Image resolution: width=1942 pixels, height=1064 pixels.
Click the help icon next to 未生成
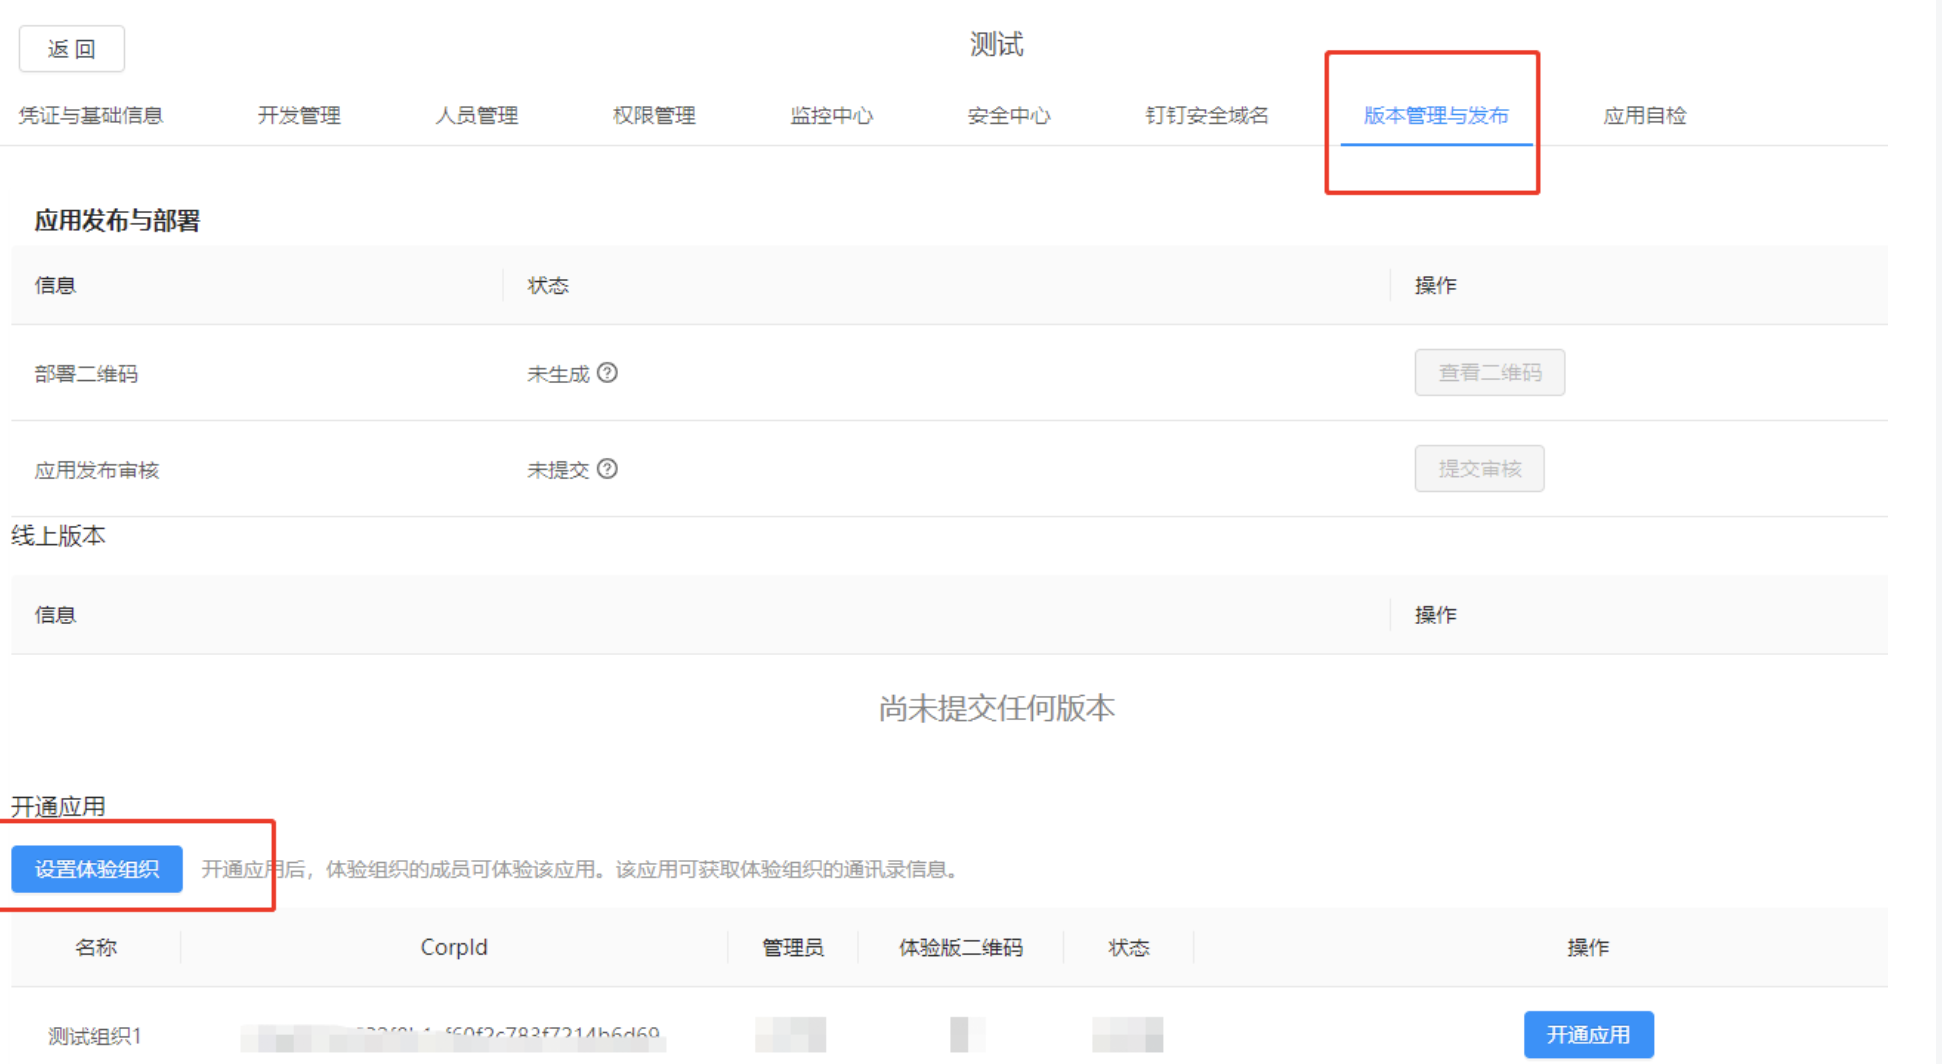point(607,373)
